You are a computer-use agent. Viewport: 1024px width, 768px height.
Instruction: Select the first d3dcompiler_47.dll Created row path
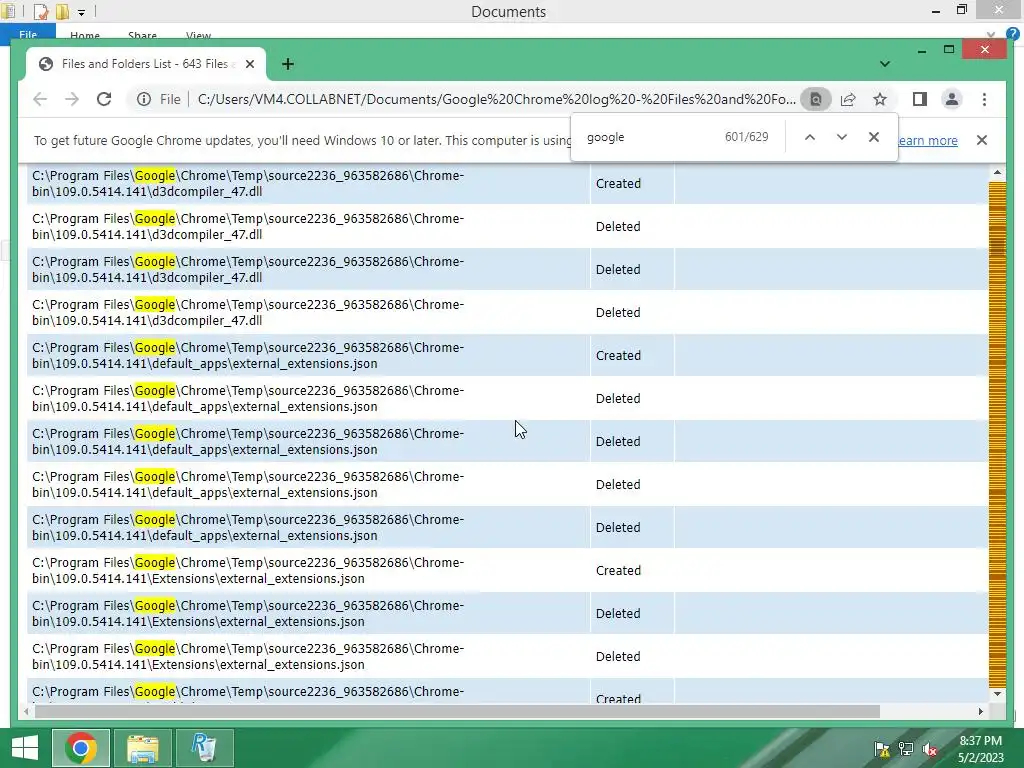[x=248, y=184]
